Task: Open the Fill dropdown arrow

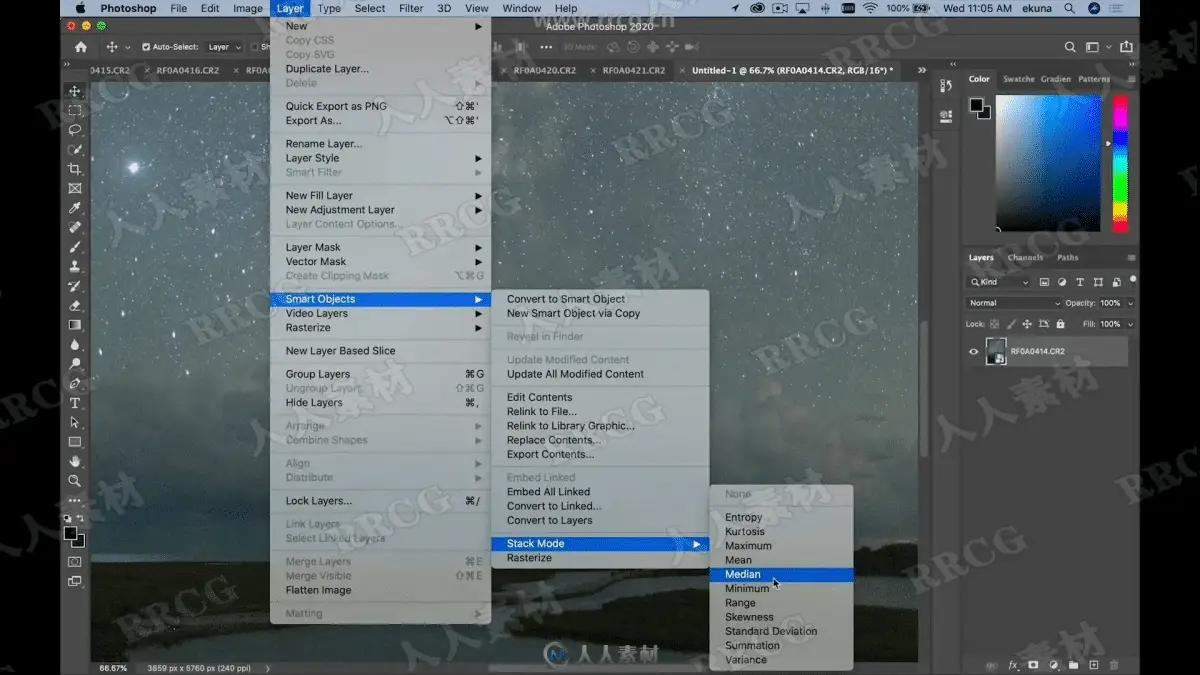Action: (1130, 324)
